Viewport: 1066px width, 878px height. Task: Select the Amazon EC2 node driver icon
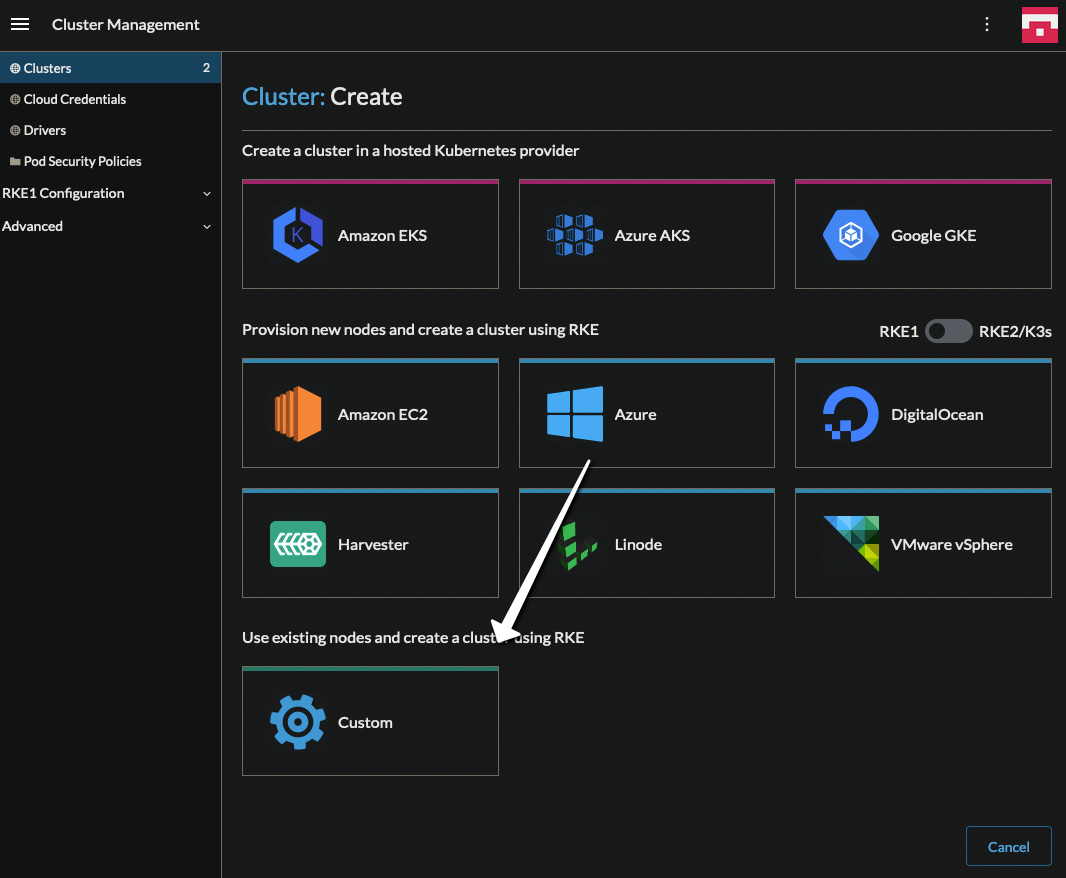(x=297, y=413)
